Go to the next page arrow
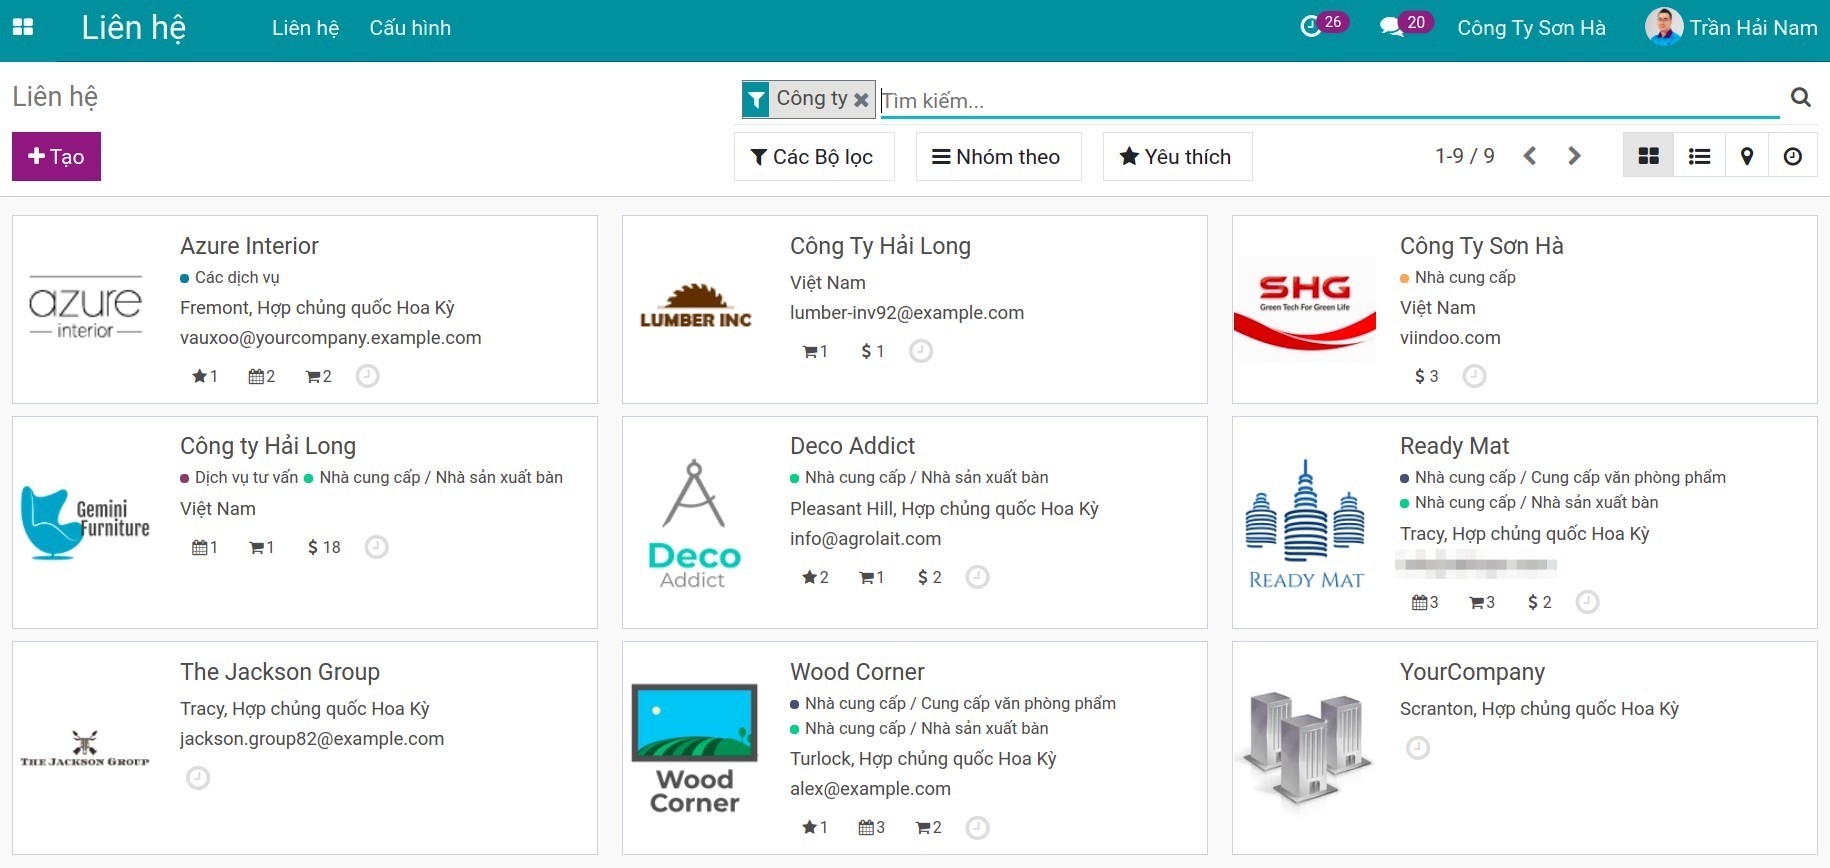This screenshot has width=1830, height=868. [x=1574, y=156]
